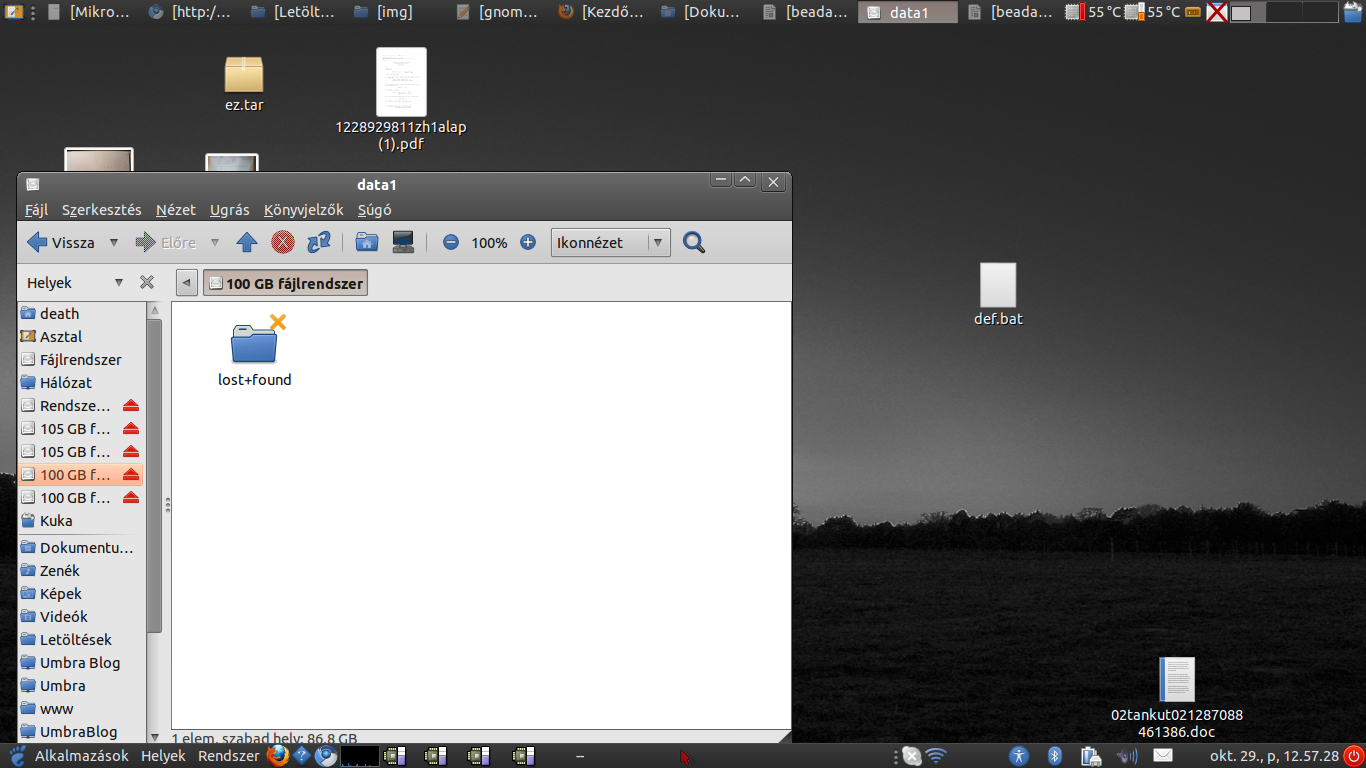
Task: Click the 100 GB fájlrendszer path button
Action: coord(285,283)
